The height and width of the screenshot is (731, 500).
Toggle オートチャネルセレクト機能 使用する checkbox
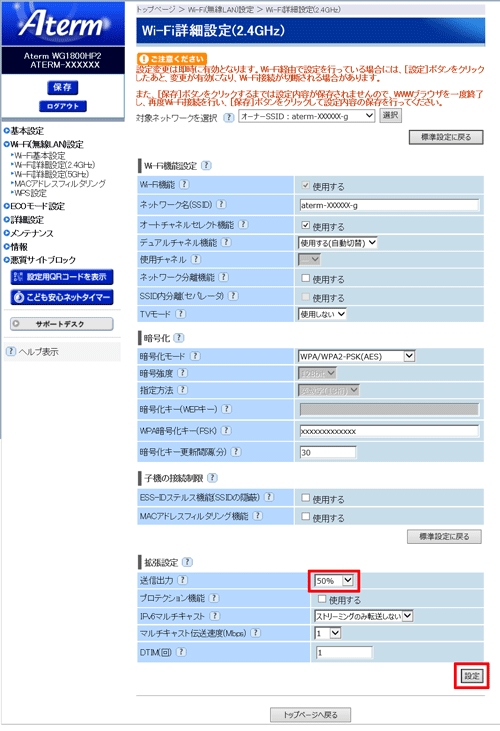click(305, 225)
